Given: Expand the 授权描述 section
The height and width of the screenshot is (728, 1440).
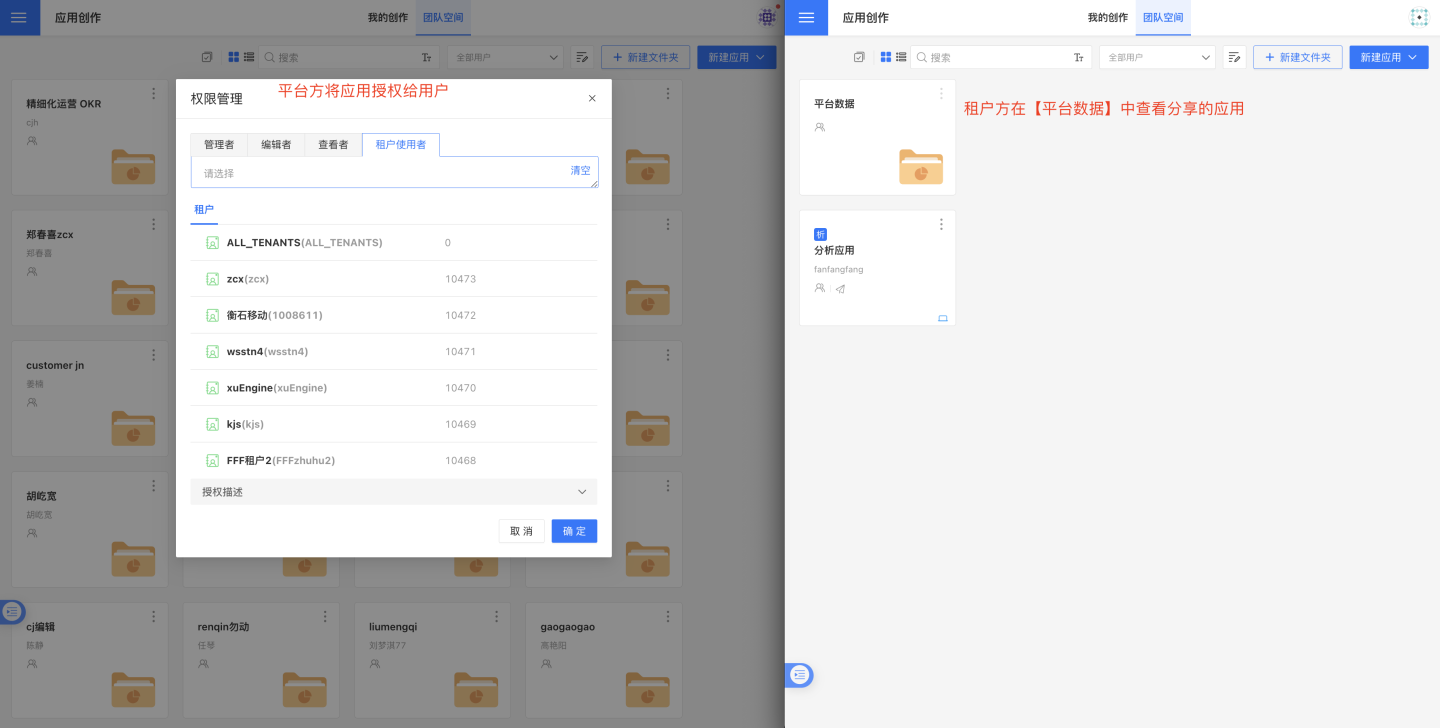Looking at the screenshot, I should coord(394,492).
